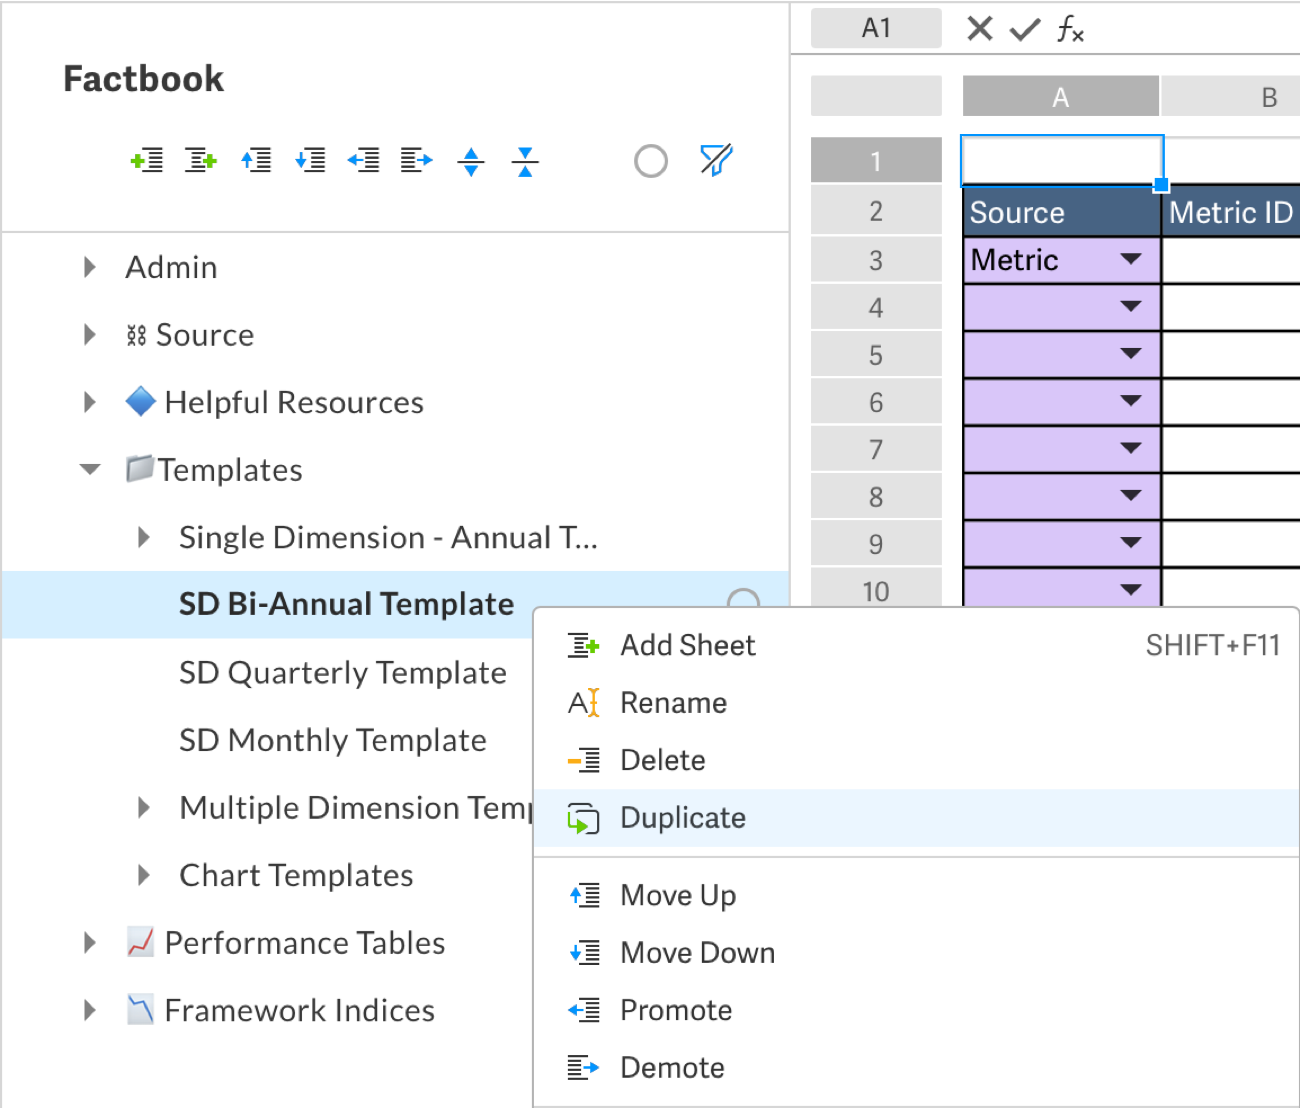Confirm the formula with checkmark icon

[x=1025, y=30]
